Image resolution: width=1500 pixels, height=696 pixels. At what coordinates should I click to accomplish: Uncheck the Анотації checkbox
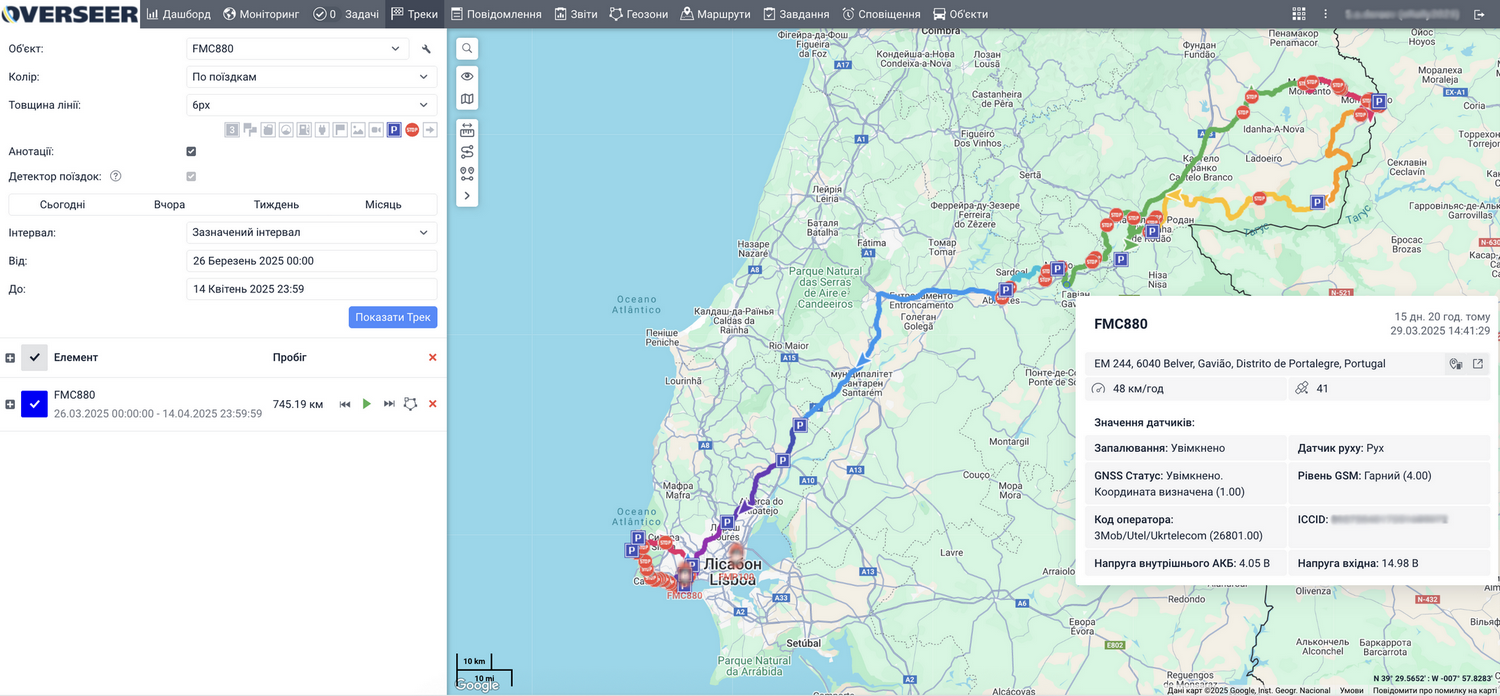tap(191, 151)
